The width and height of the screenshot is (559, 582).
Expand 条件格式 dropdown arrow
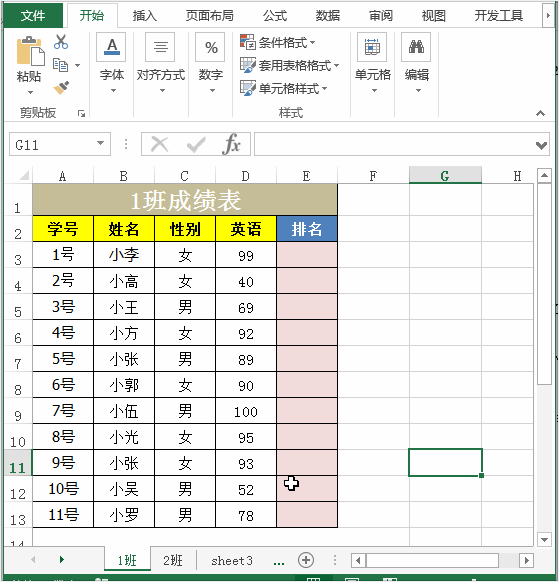[x=312, y=43]
